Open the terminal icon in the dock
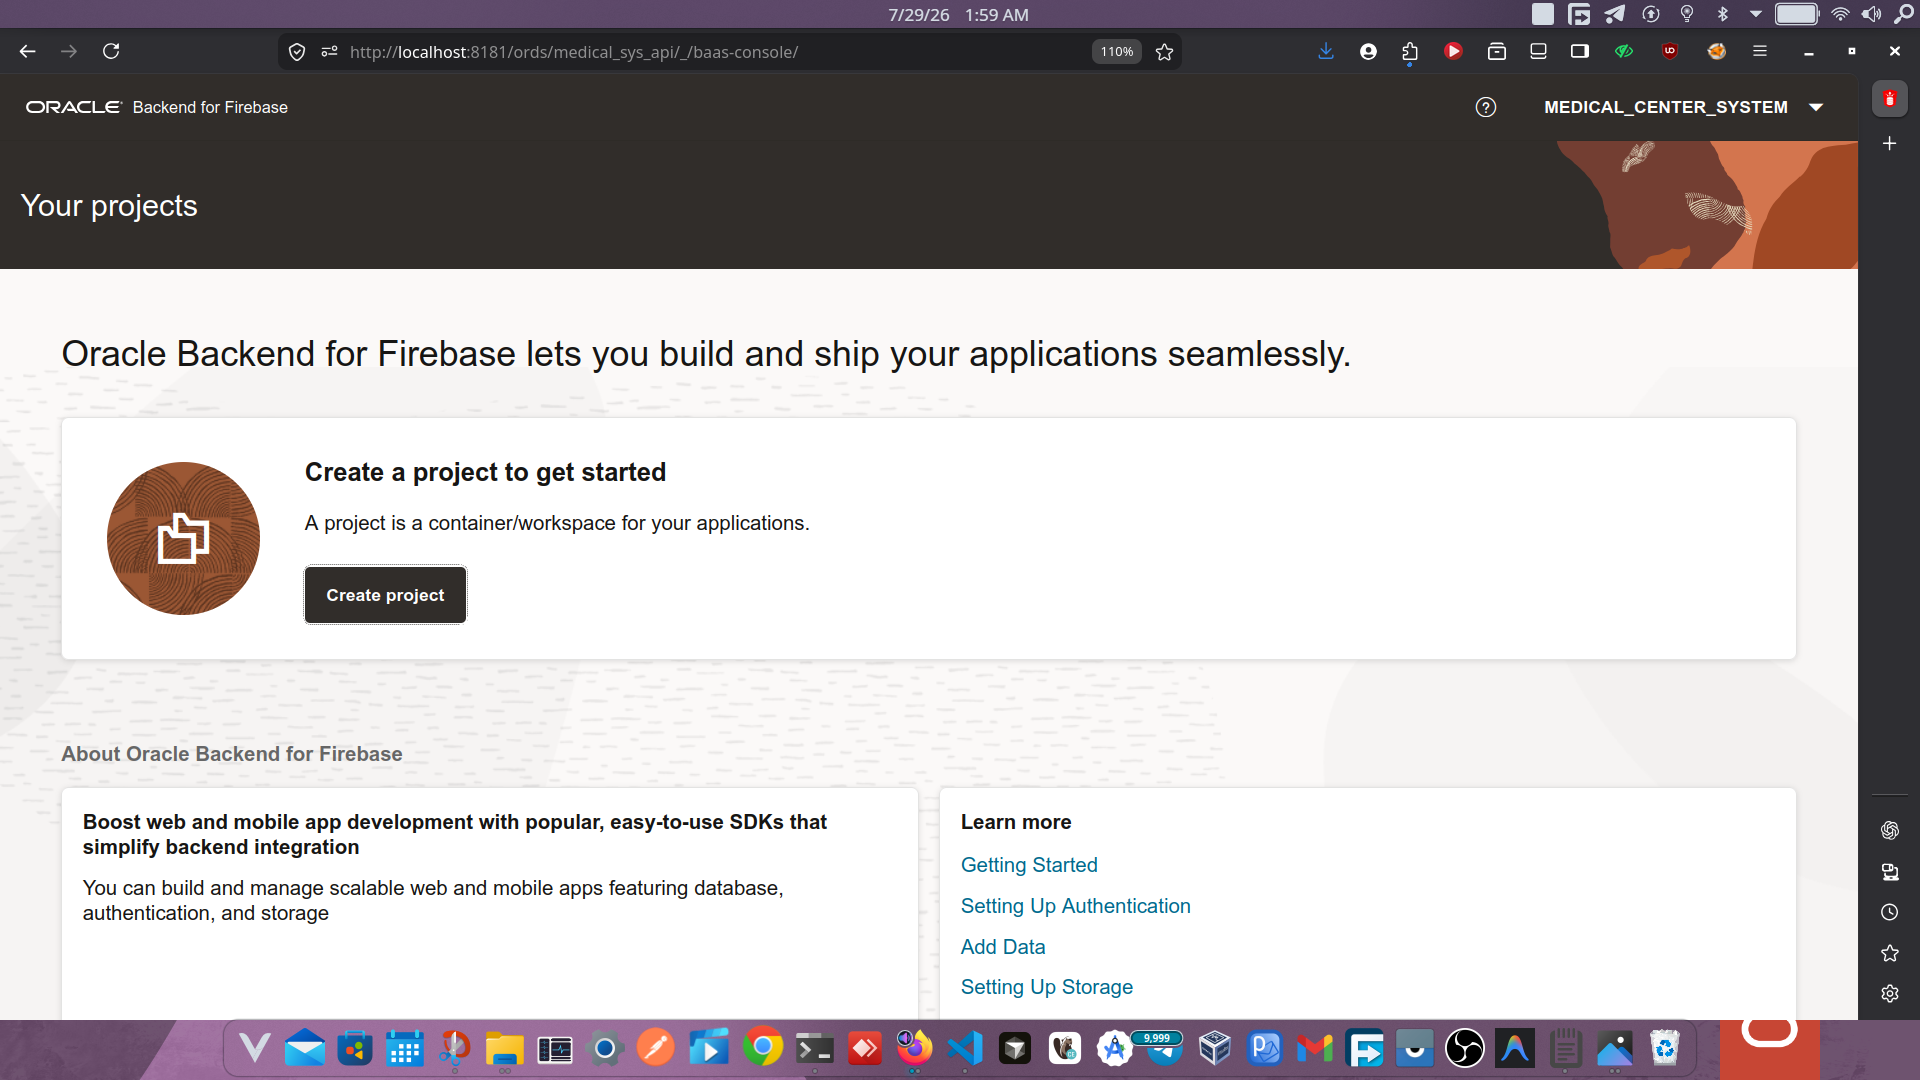The image size is (1920, 1080). pos(814,1049)
